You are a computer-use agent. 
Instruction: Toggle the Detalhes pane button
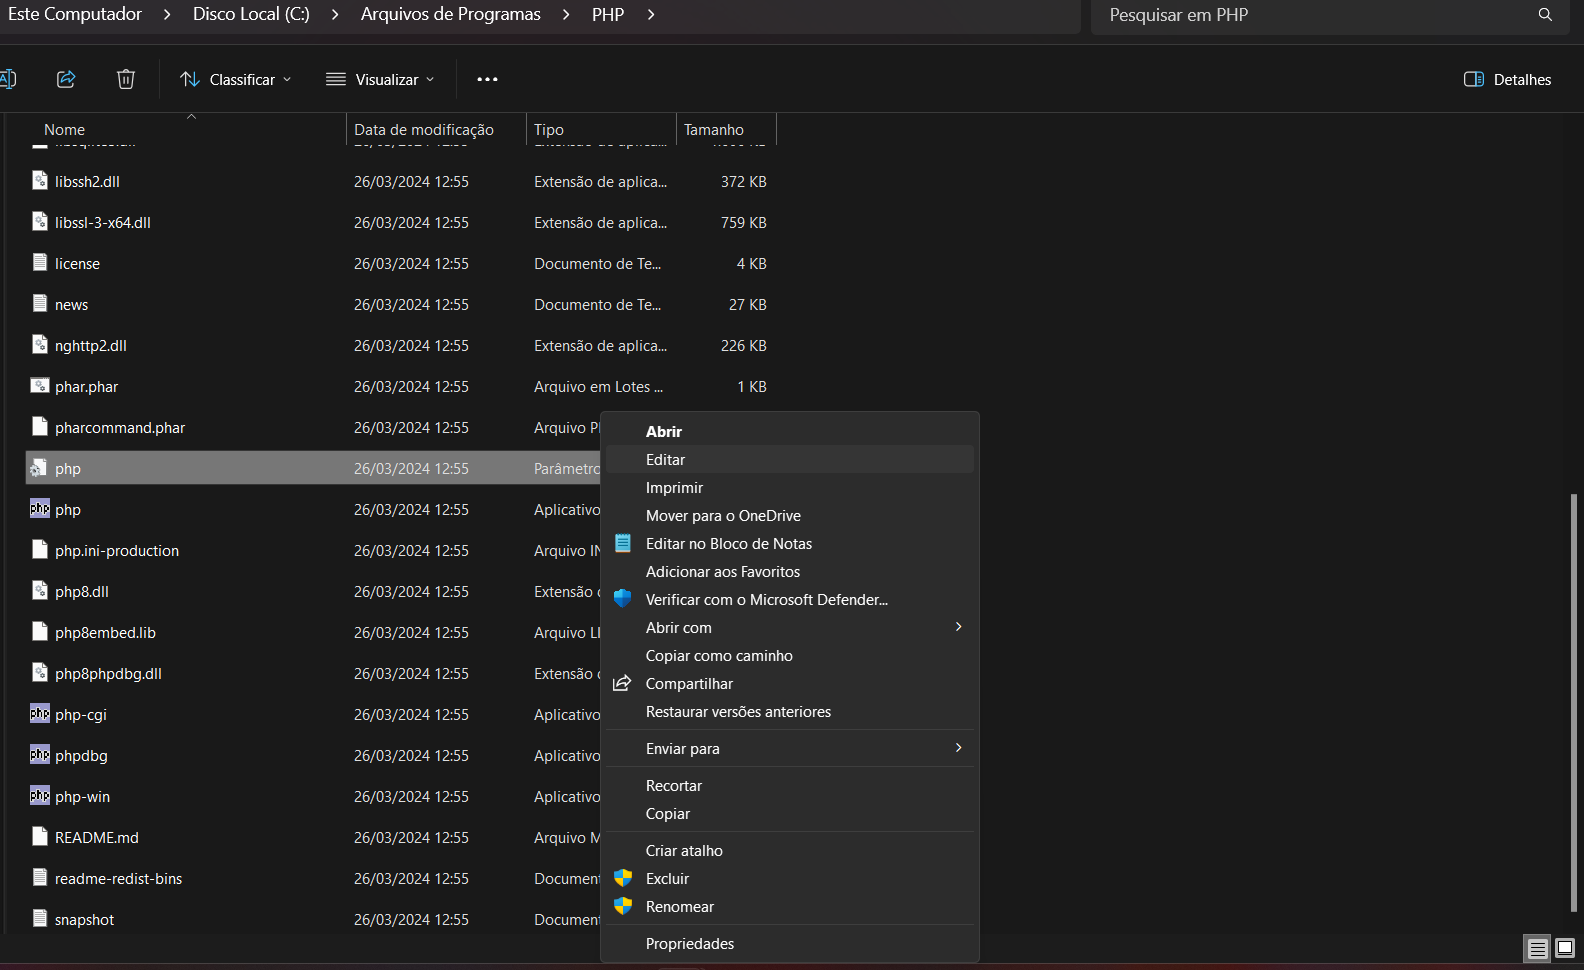tap(1508, 79)
